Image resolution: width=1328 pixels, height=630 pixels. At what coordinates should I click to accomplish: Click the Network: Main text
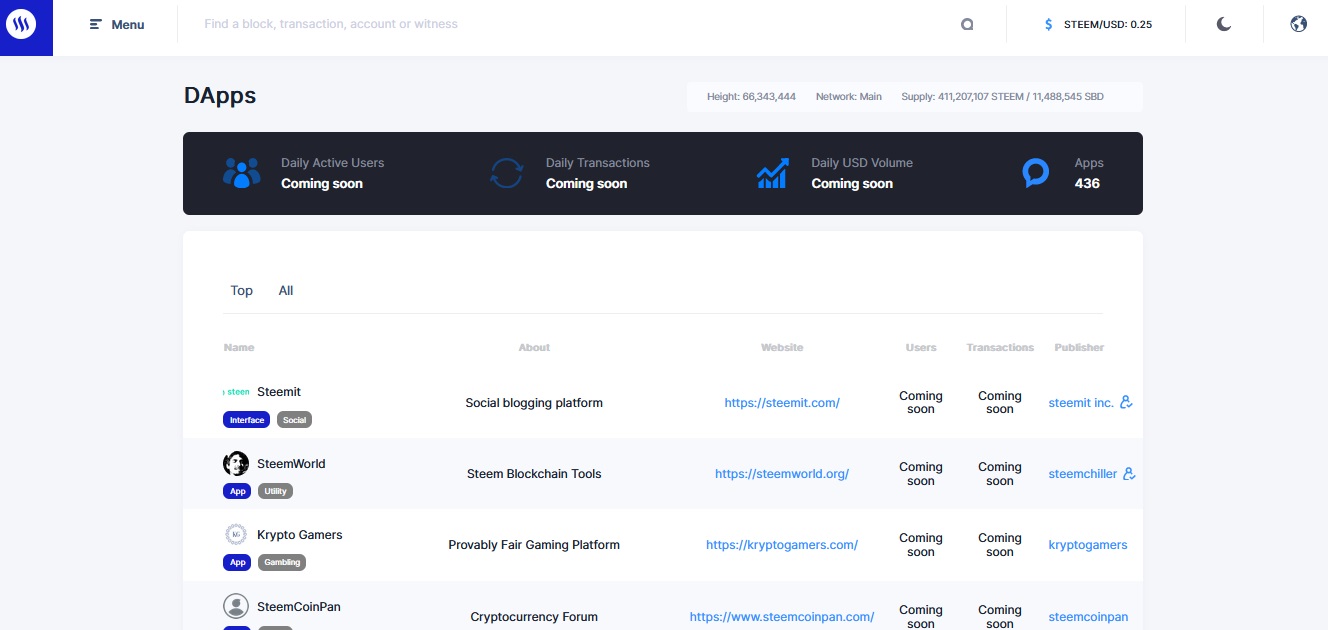849,97
